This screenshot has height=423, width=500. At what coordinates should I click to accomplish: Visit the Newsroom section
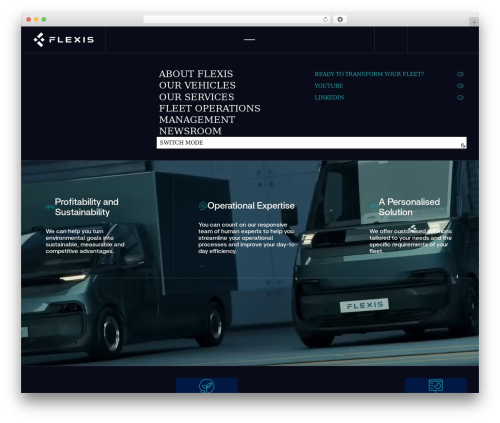(x=190, y=131)
